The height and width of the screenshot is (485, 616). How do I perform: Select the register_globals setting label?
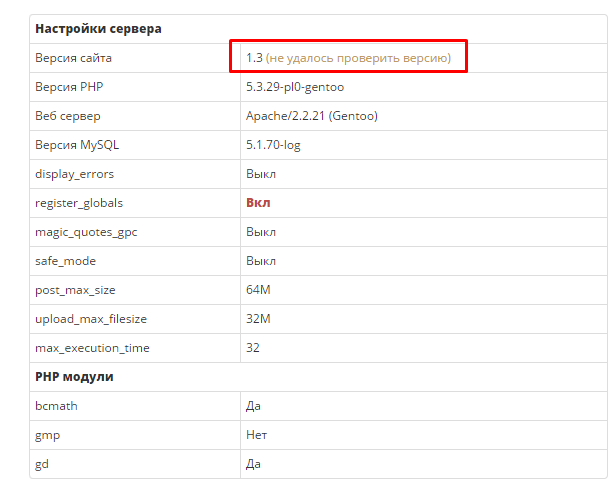(x=79, y=203)
